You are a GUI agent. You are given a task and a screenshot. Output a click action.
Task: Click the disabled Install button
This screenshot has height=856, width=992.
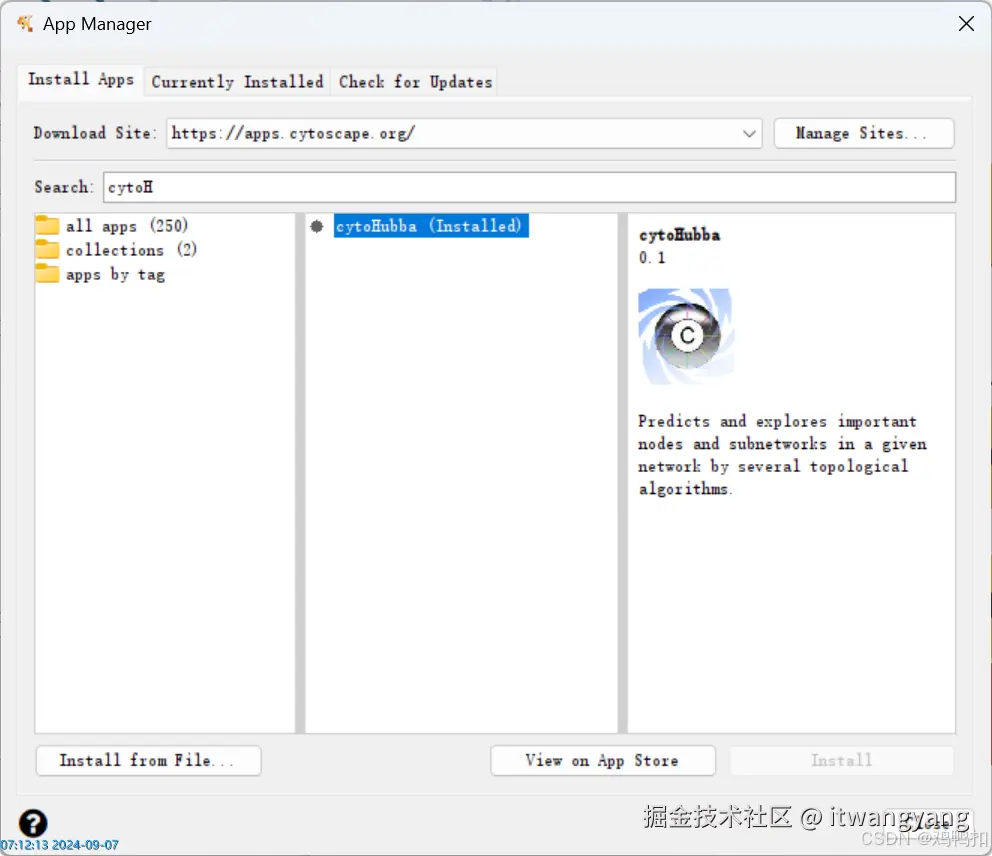click(842, 760)
